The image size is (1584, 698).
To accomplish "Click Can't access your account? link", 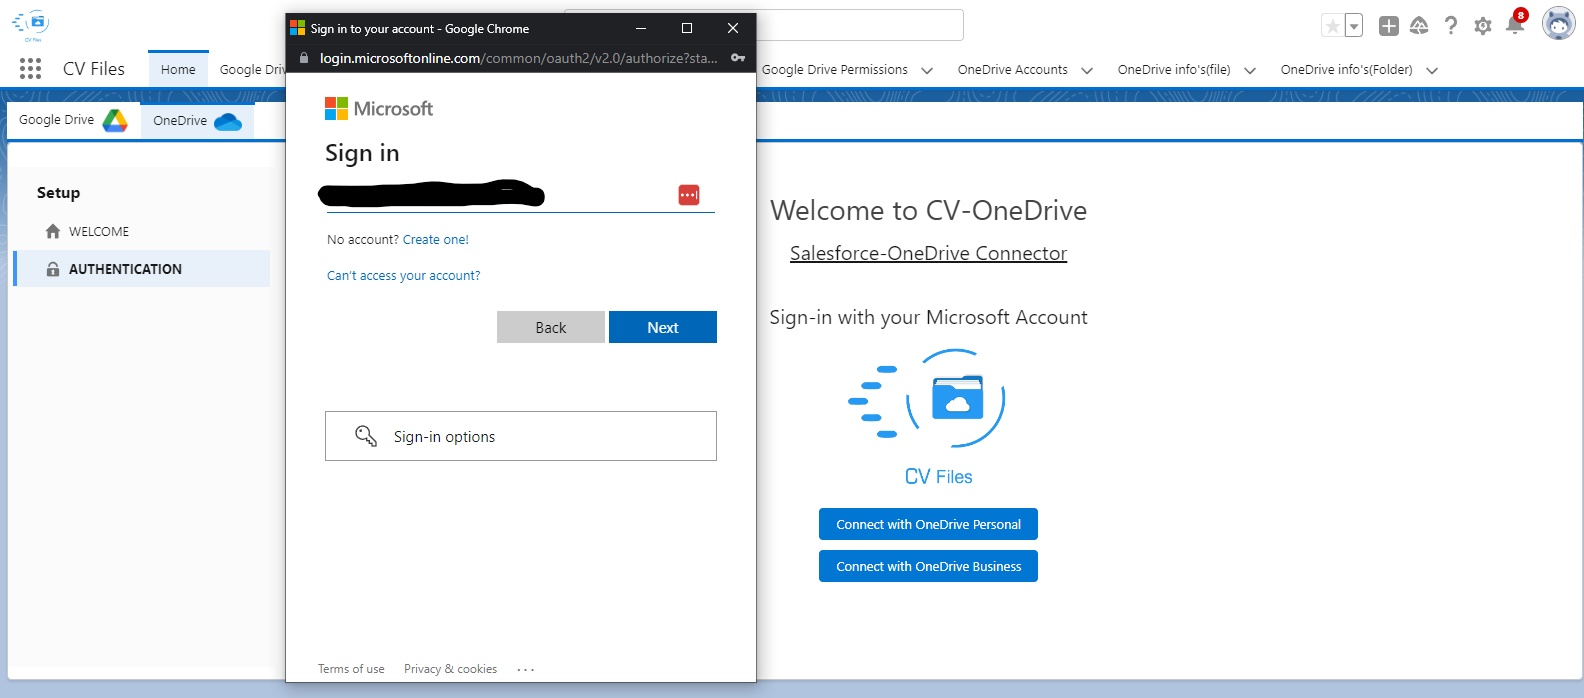I will [x=403, y=276].
